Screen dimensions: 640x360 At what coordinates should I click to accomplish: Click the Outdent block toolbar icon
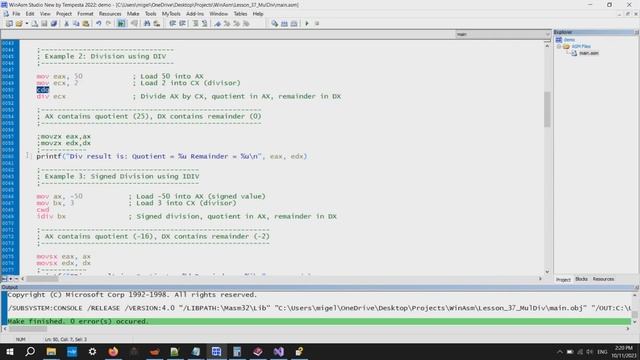coord(182,24)
